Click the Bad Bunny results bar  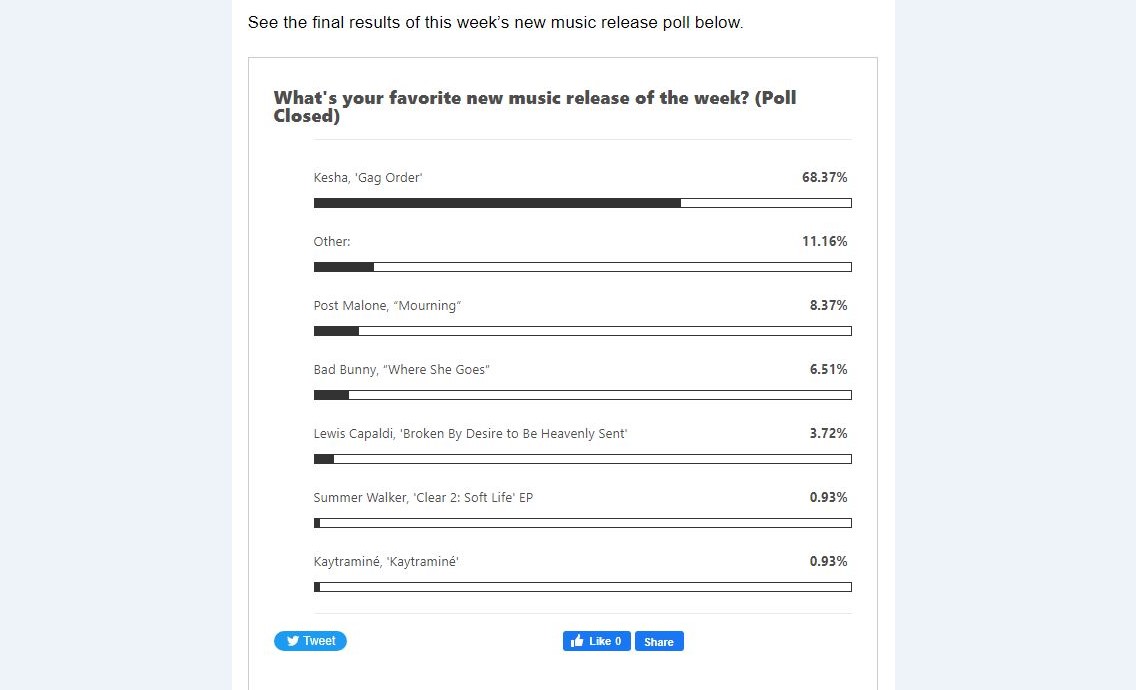pos(582,395)
